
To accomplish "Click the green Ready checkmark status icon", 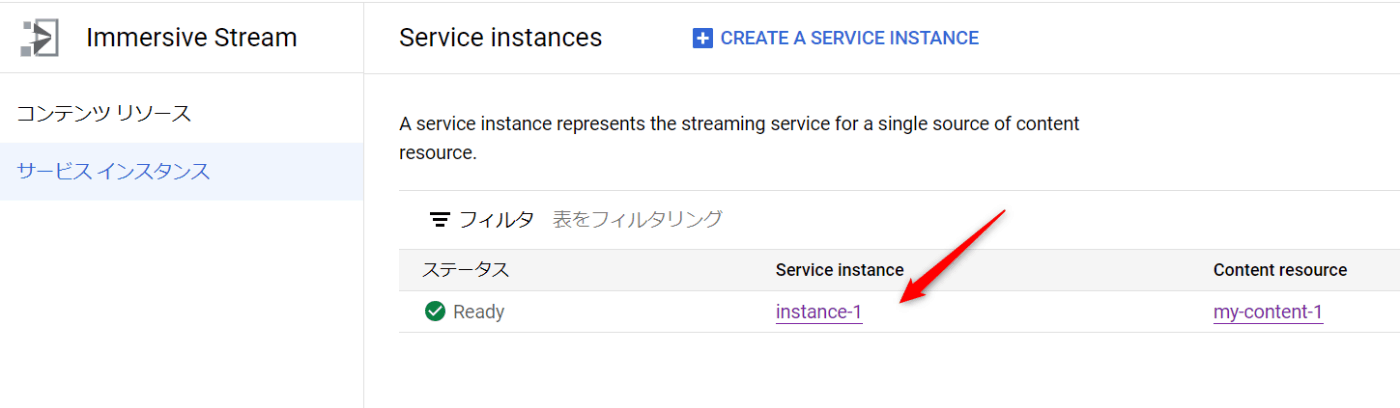I will (435, 312).
